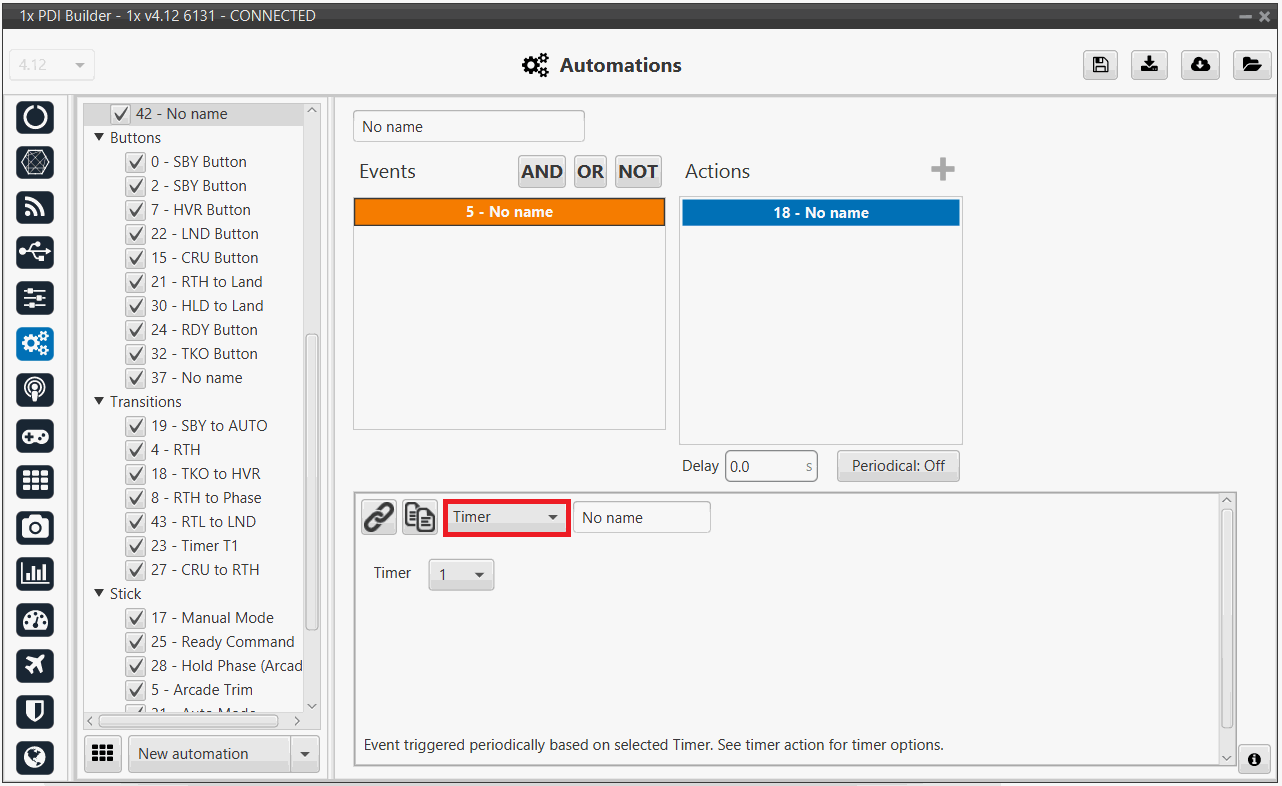Click the AND logic button
The width and height of the screenshot is (1282, 786).
click(x=541, y=172)
